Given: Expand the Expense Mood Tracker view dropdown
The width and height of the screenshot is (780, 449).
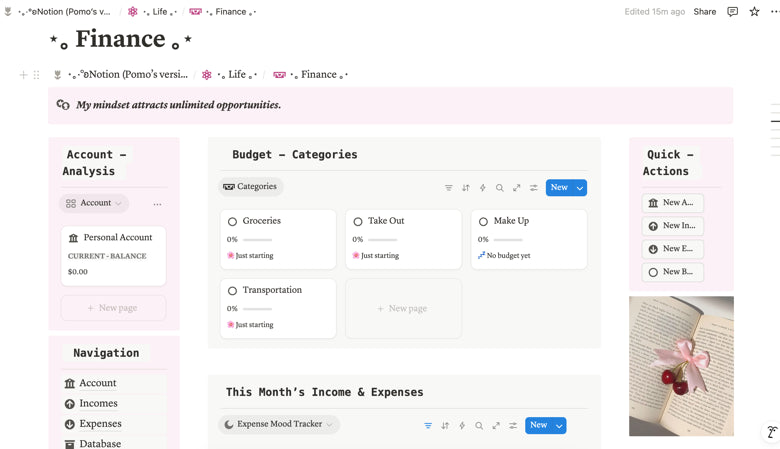Looking at the screenshot, I should pos(279,424).
